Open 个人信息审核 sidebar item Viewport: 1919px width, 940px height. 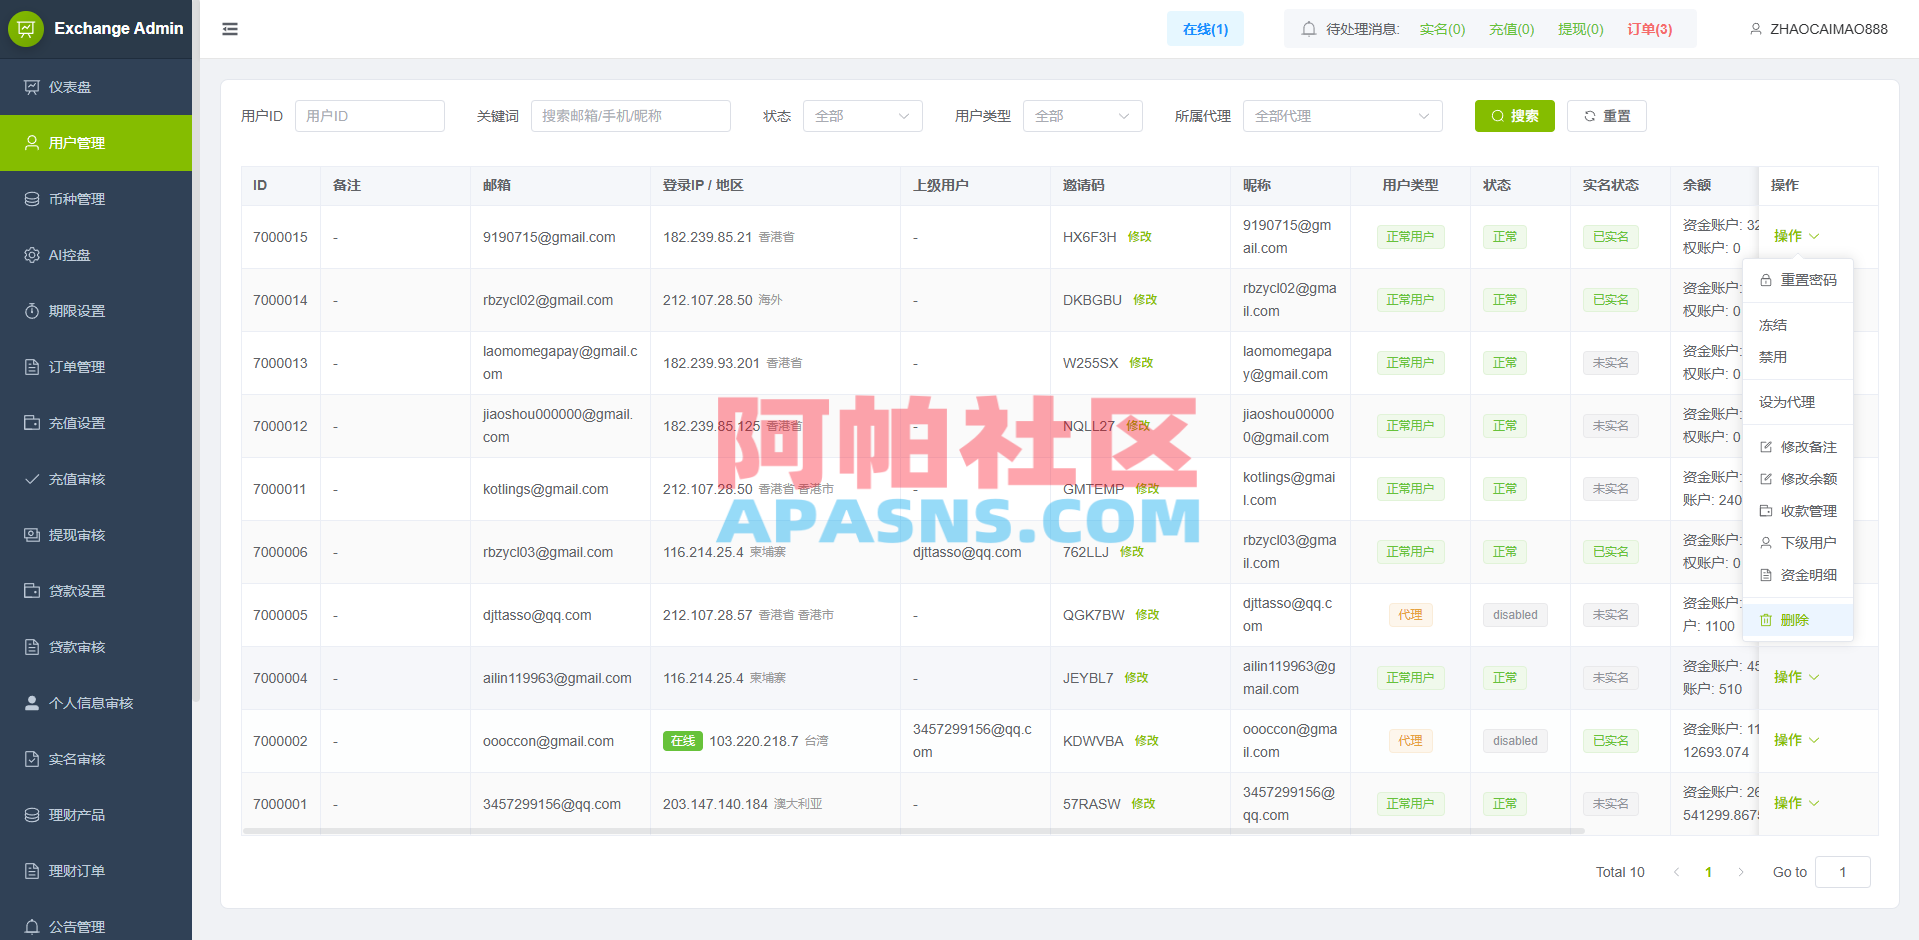pos(96,703)
